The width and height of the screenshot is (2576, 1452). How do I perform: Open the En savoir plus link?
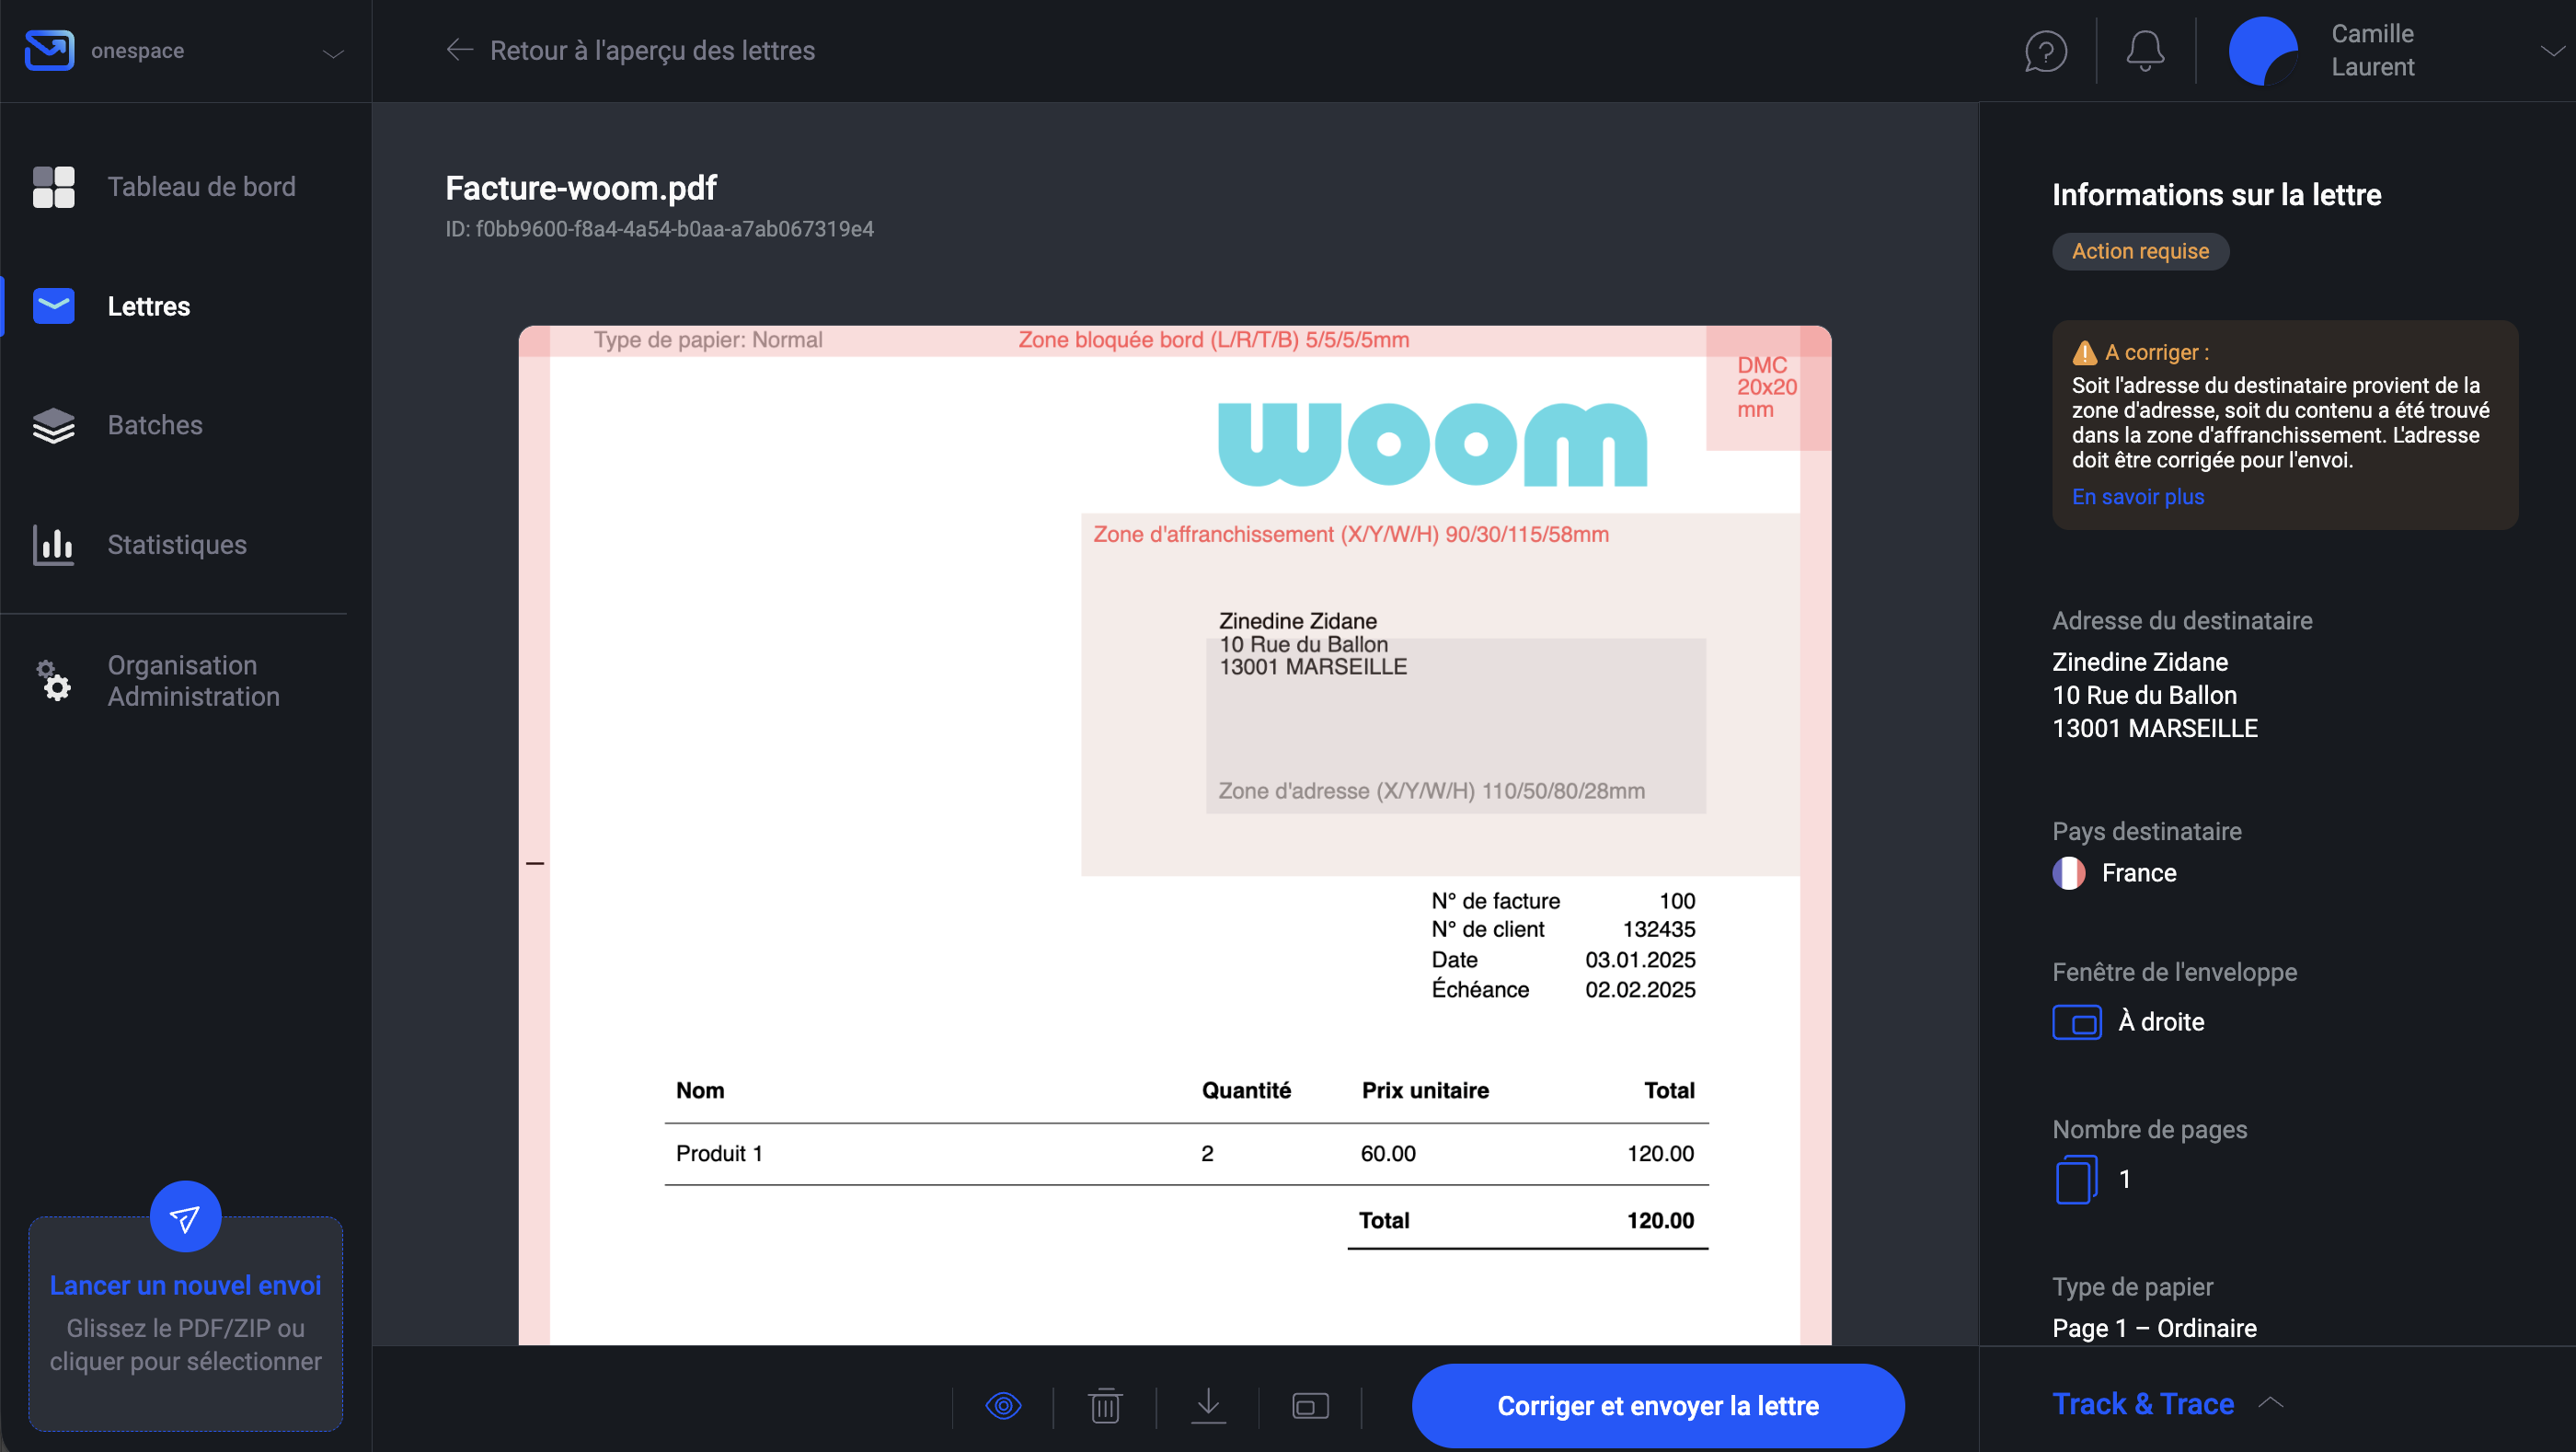coord(2137,496)
